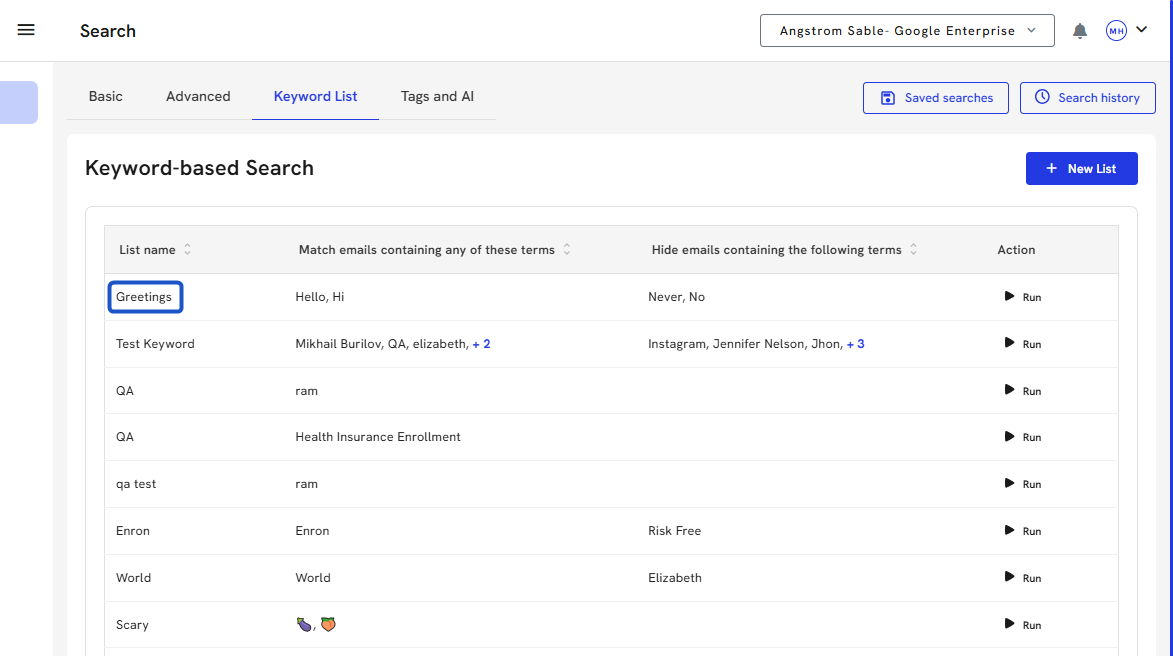Sort by List name column arrows
This screenshot has width=1173, height=656.
[187, 250]
